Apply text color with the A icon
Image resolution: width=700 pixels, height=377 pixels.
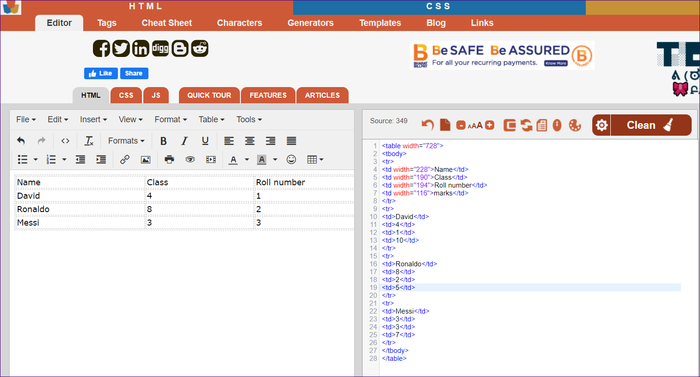click(x=233, y=159)
